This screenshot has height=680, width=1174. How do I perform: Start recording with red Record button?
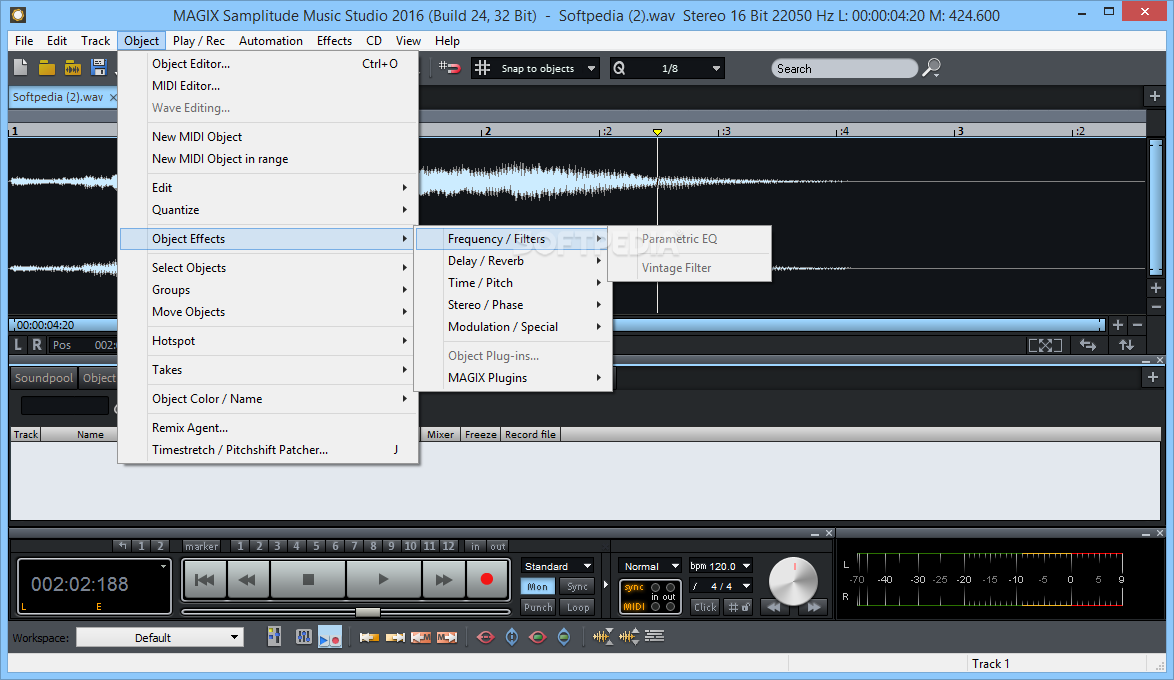point(487,579)
